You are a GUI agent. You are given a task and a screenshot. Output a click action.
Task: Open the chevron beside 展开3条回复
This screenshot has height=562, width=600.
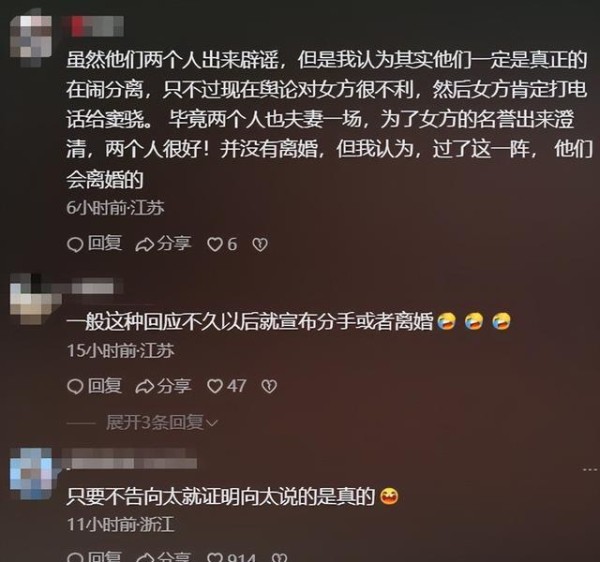212,423
